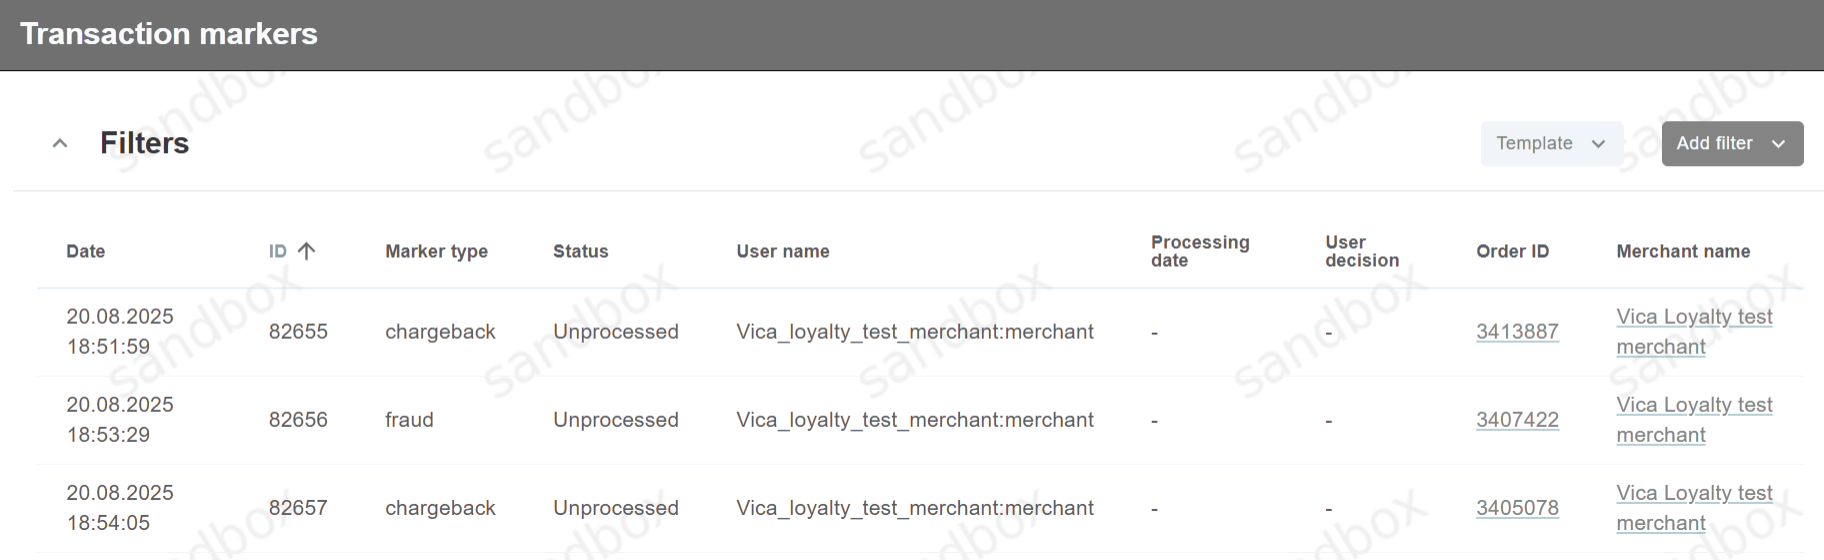
Task: Click the User decision column header
Action: click(1361, 251)
